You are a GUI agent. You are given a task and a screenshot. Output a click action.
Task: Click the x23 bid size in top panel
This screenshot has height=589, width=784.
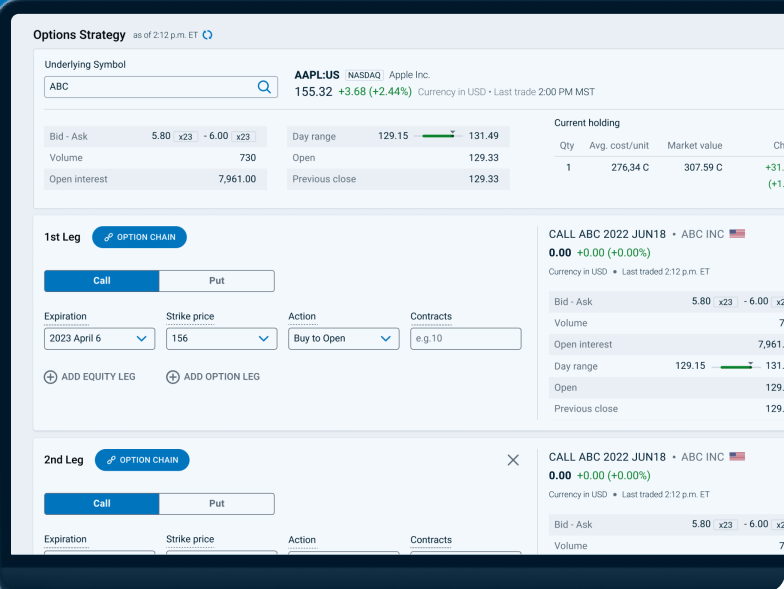coord(186,136)
